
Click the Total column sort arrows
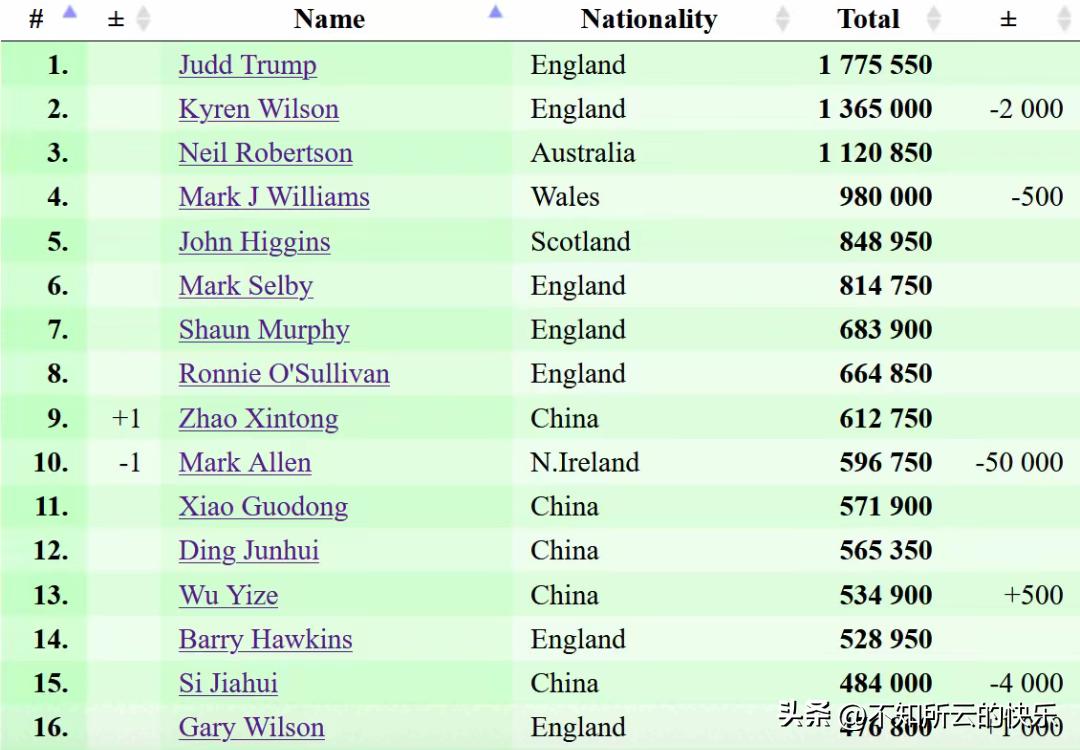pos(933,19)
